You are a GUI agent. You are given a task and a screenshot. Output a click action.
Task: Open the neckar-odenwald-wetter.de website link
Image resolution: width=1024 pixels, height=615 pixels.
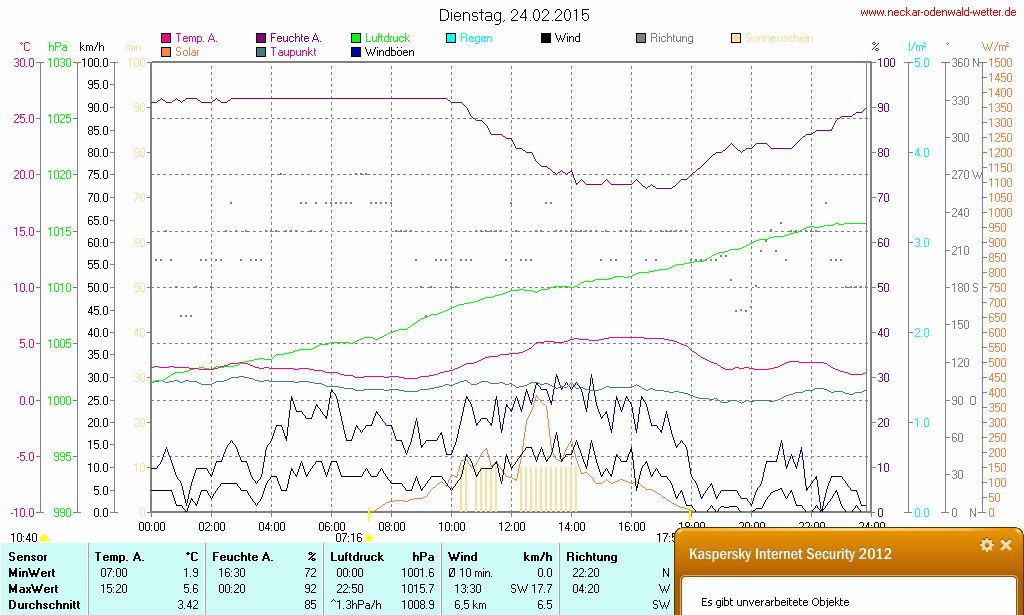coord(938,13)
